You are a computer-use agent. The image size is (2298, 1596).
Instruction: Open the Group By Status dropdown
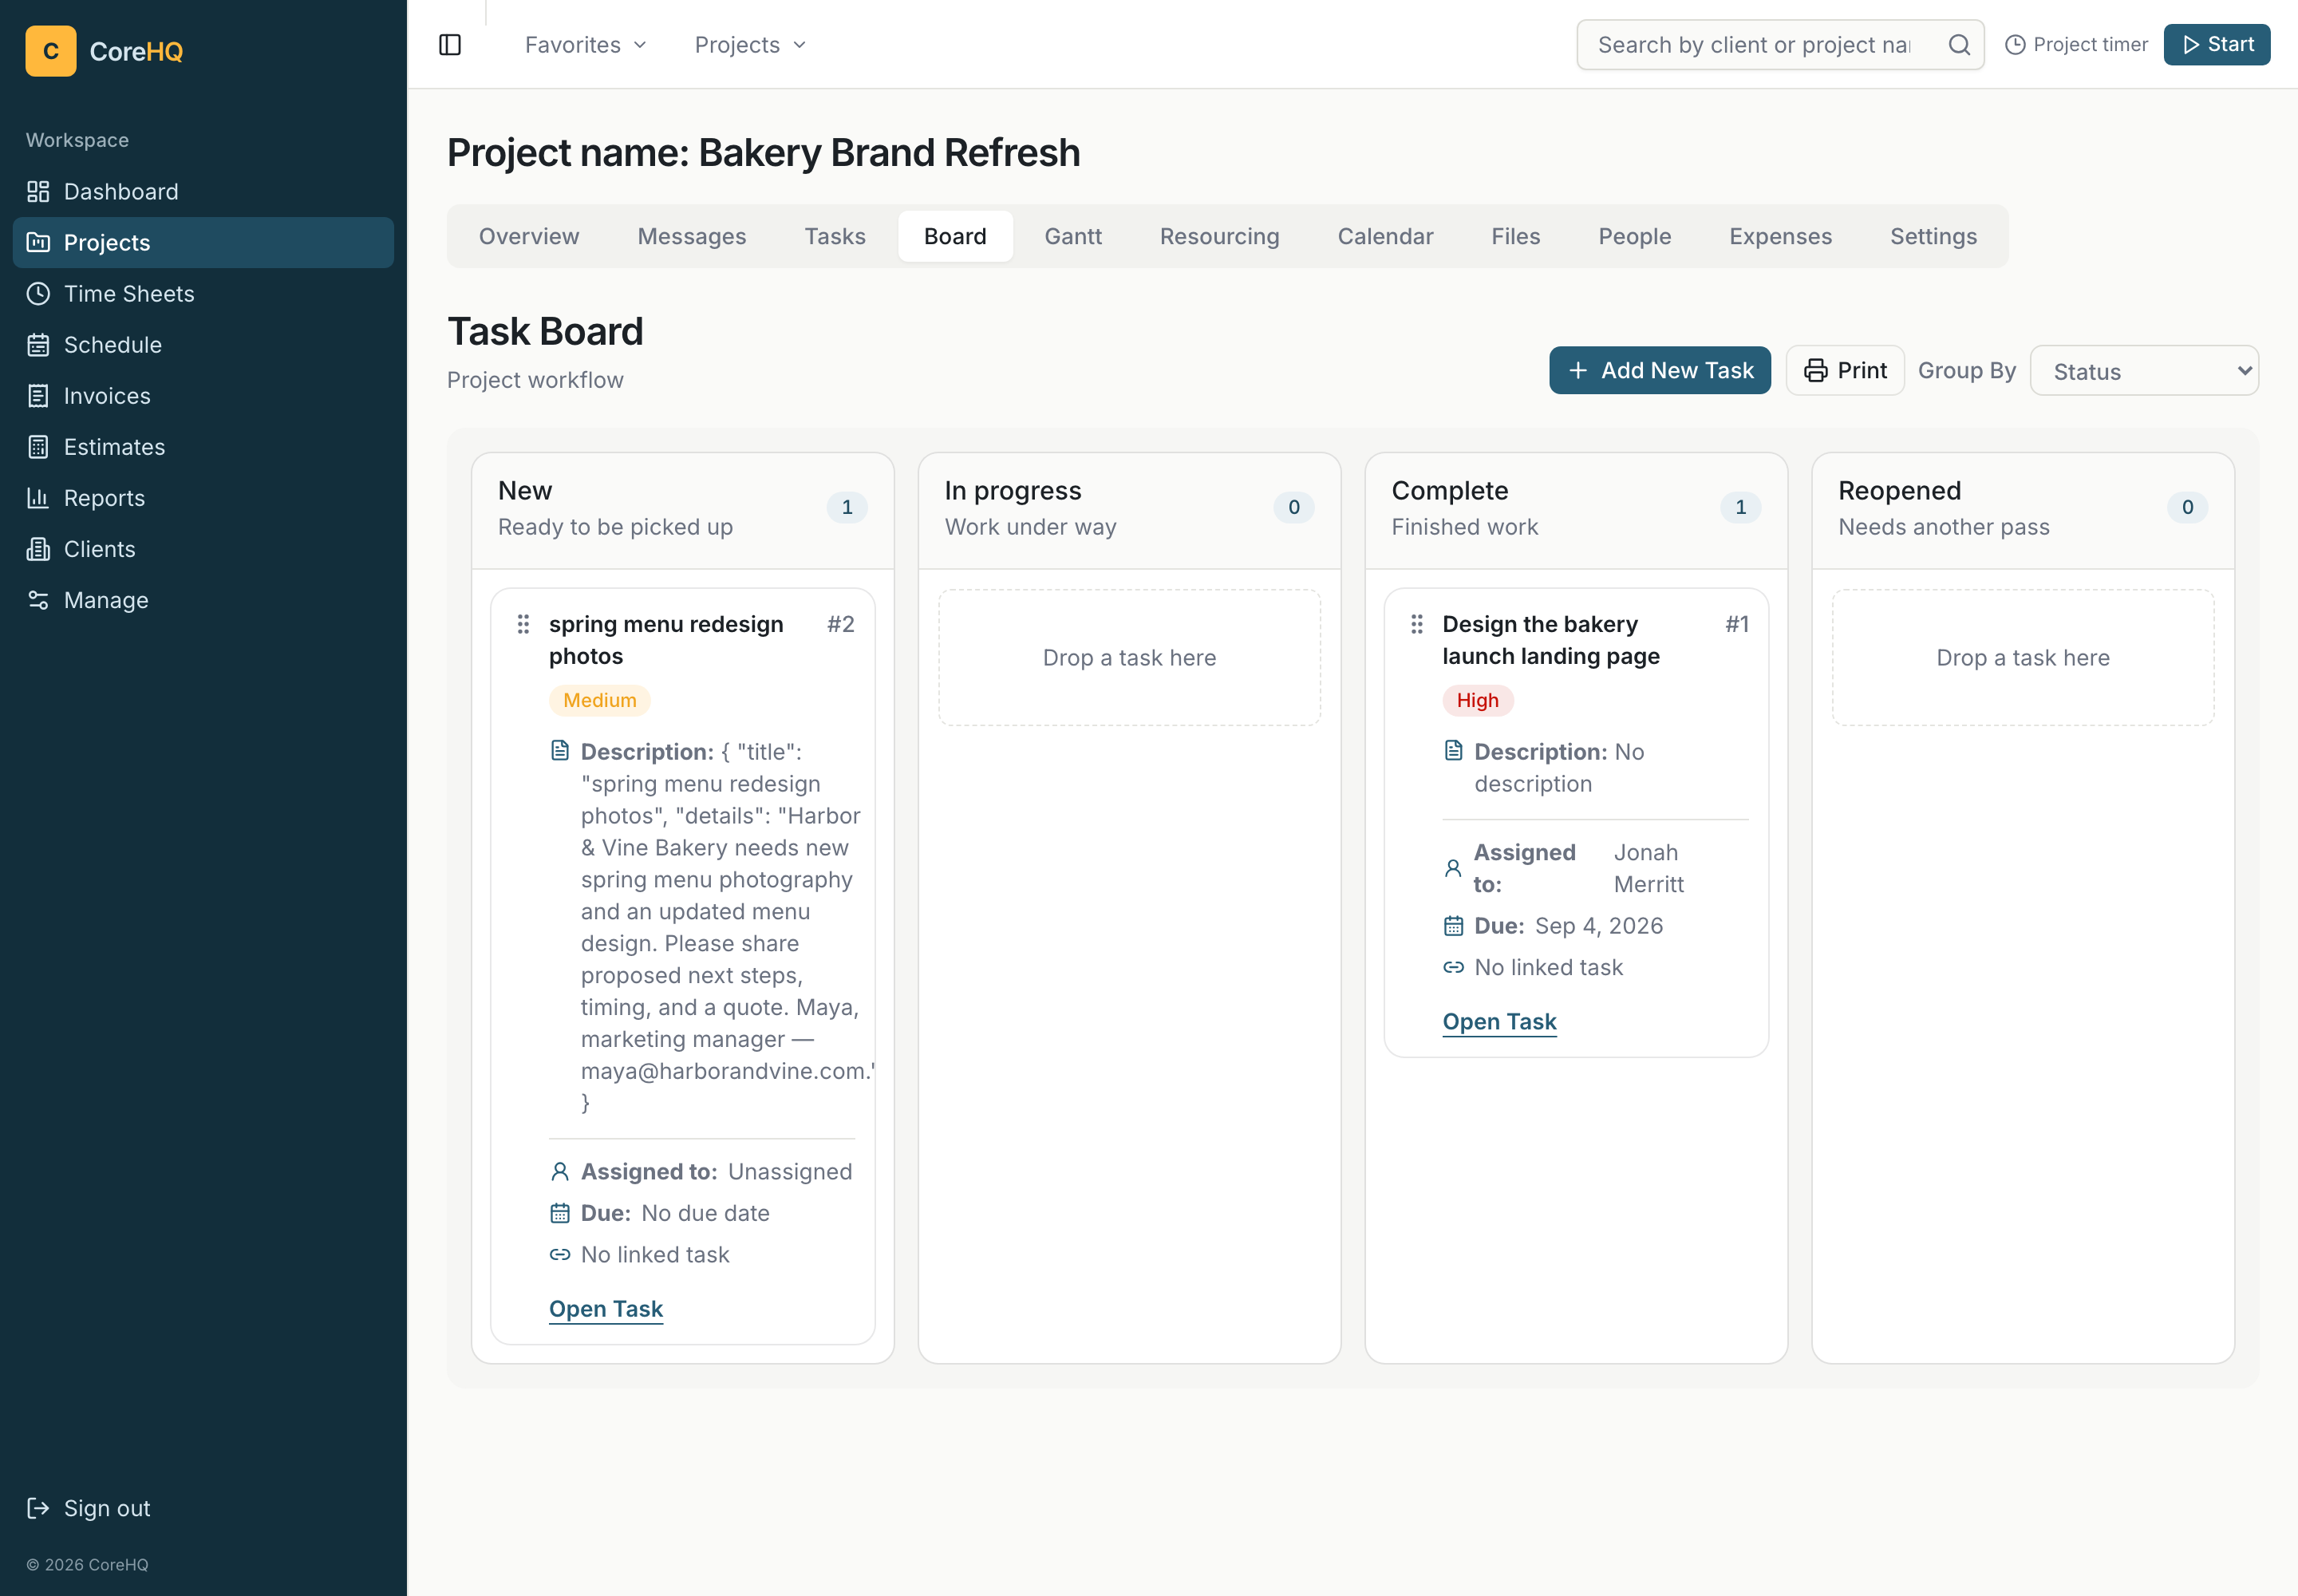pyautogui.click(x=2144, y=371)
